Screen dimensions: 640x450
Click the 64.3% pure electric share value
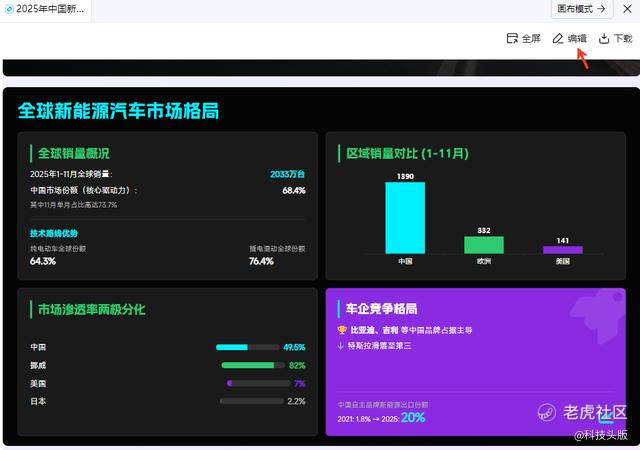pyautogui.click(x=43, y=261)
